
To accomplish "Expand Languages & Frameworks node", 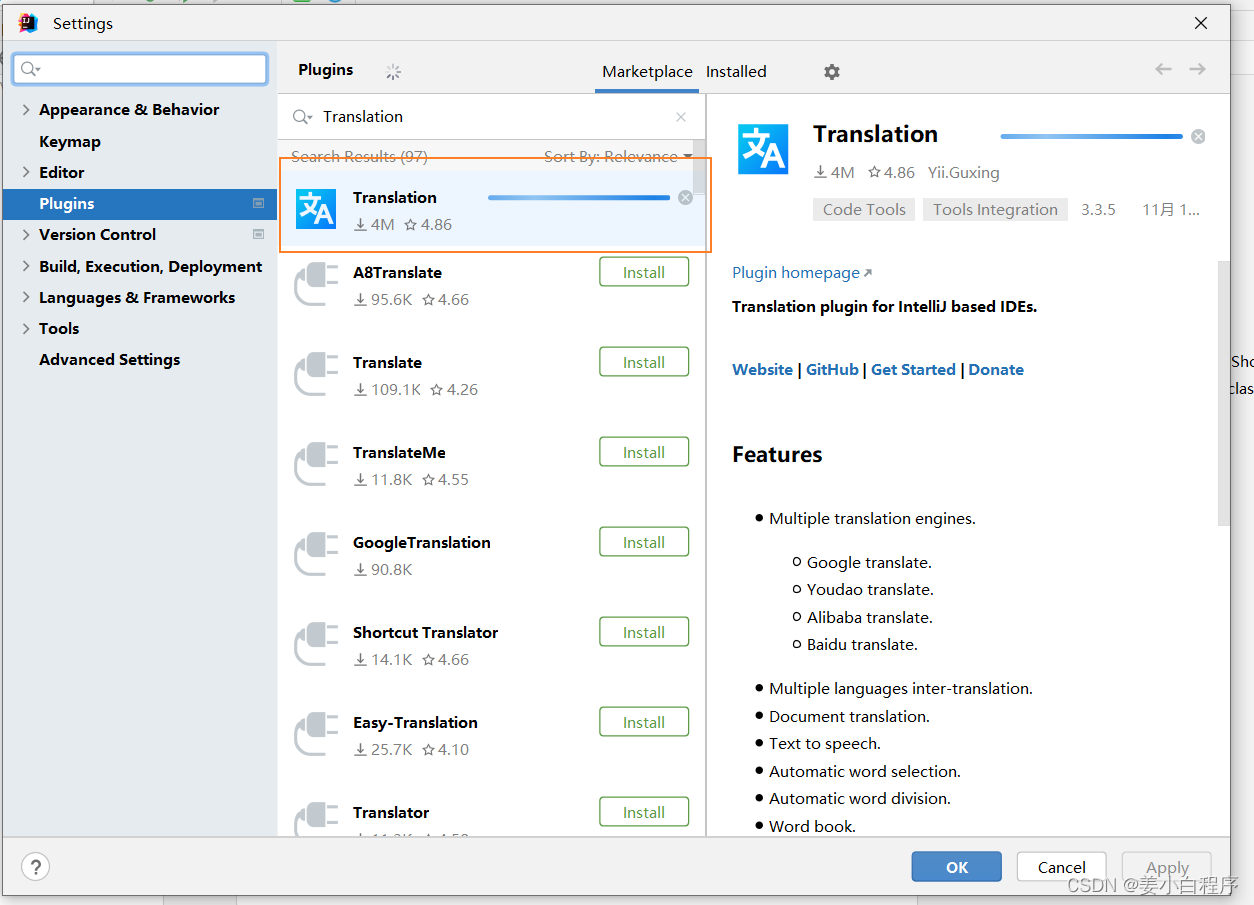I will (x=26, y=297).
